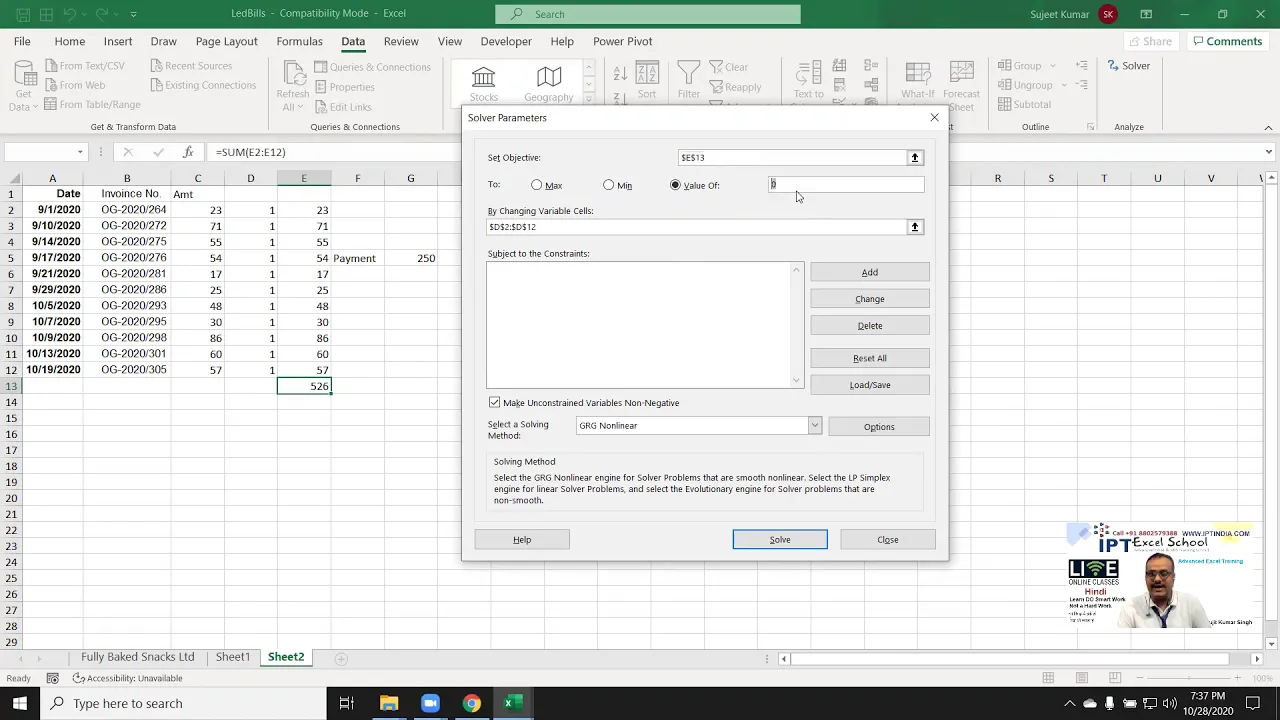1280x720 pixels.
Task: Click the Subtotal command
Action: [x=1024, y=104]
